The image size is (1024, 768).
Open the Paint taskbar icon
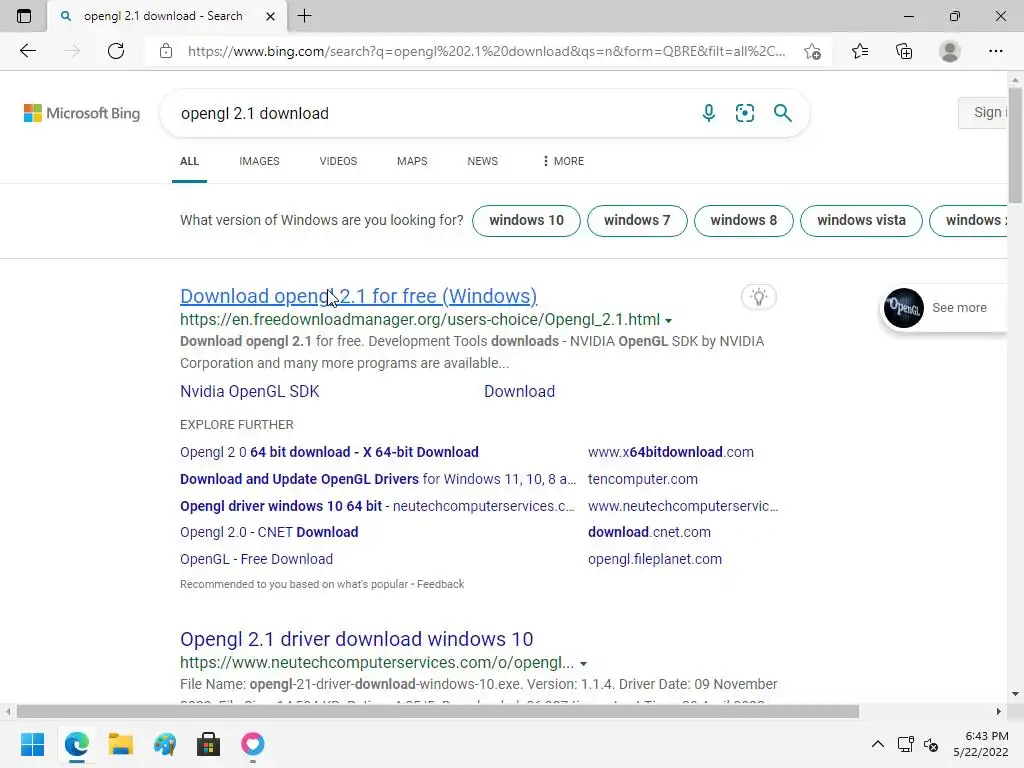pos(165,744)
